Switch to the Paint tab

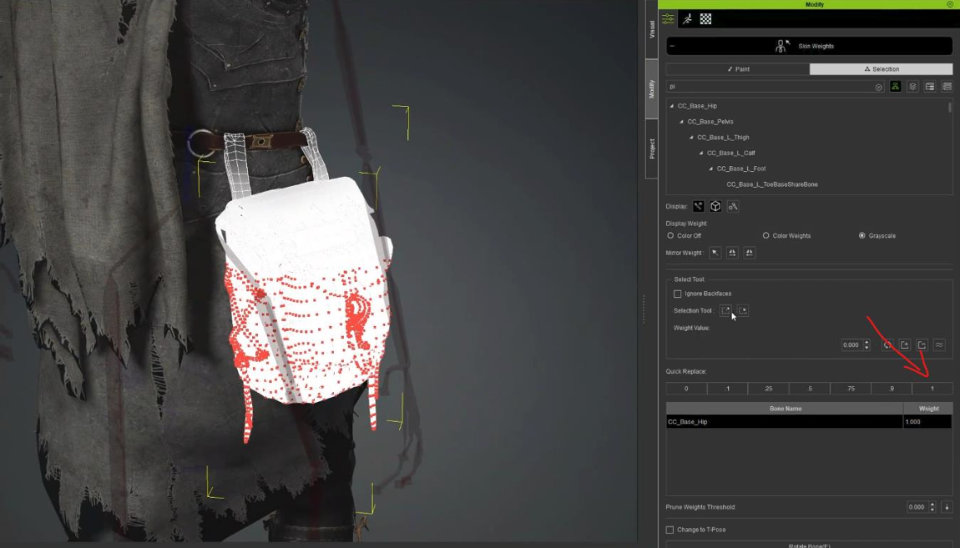(738, 69)
